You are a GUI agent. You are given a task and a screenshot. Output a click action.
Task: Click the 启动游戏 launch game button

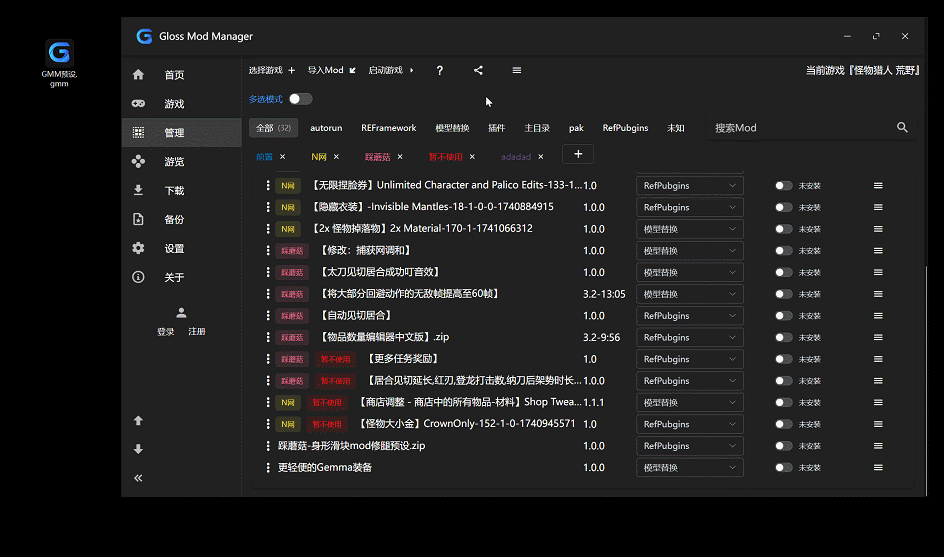click(x=391, y=70)
